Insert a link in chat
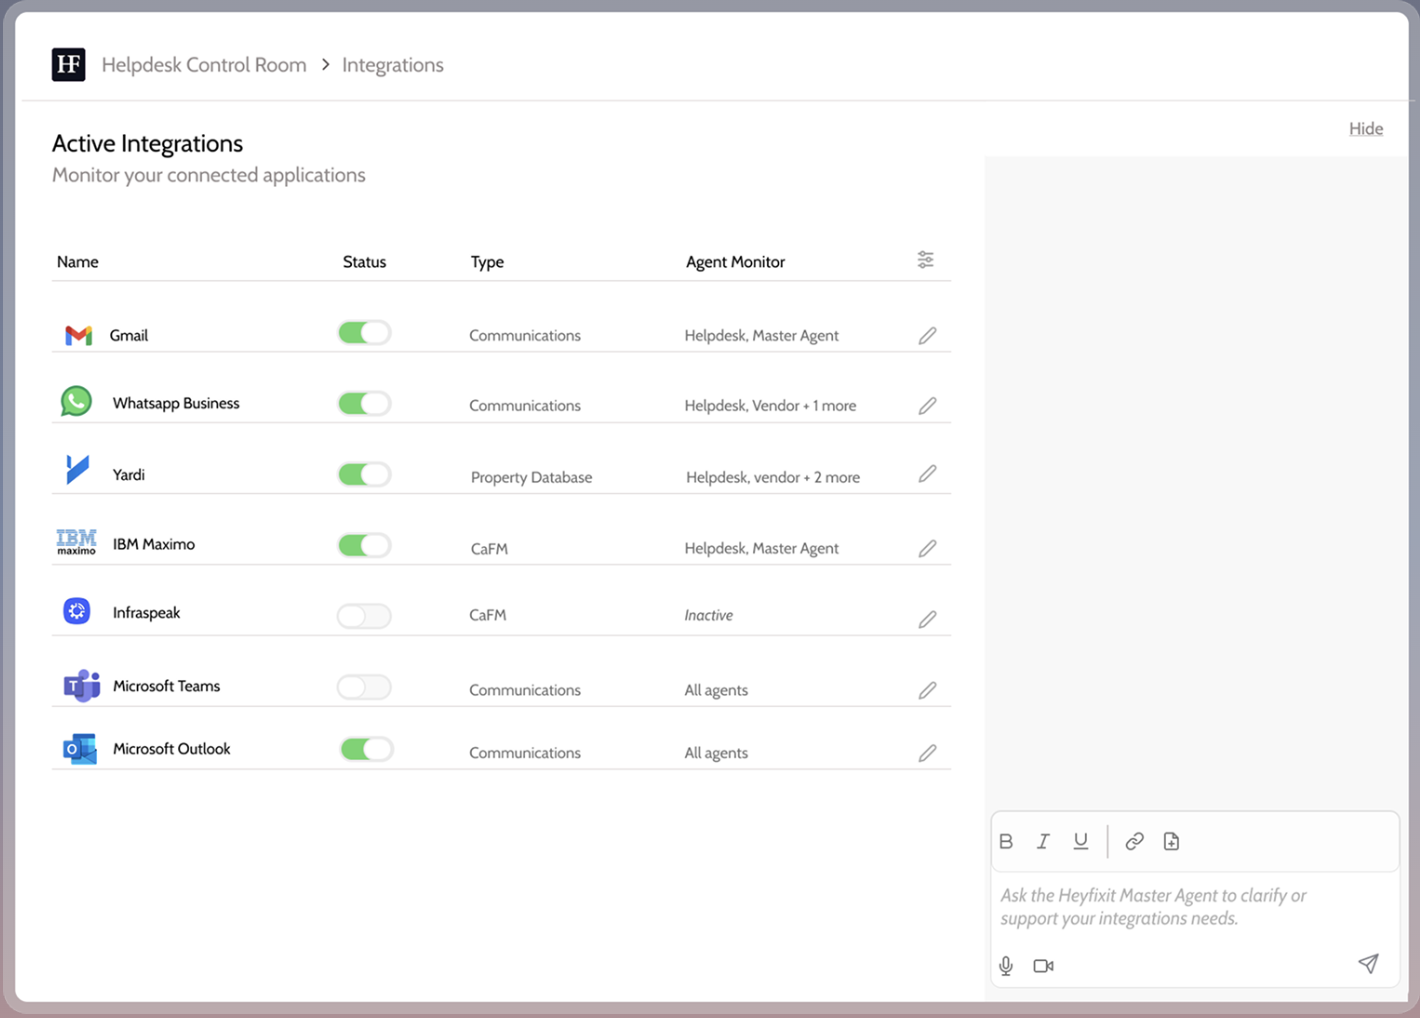This screenshot has height=1018, width=1420. coord(1134,841)
